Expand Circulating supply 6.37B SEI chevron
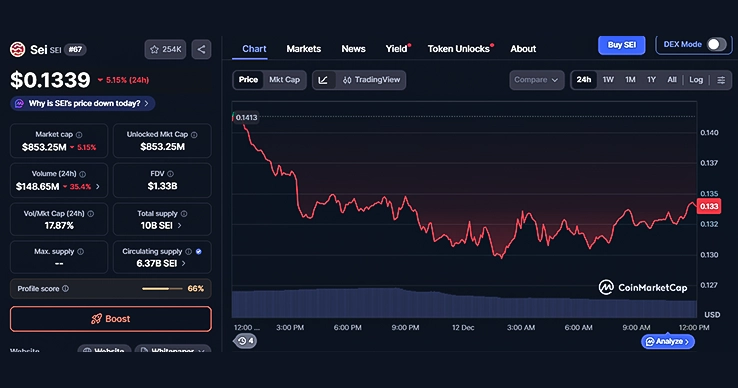 click(x=184, y=264)
